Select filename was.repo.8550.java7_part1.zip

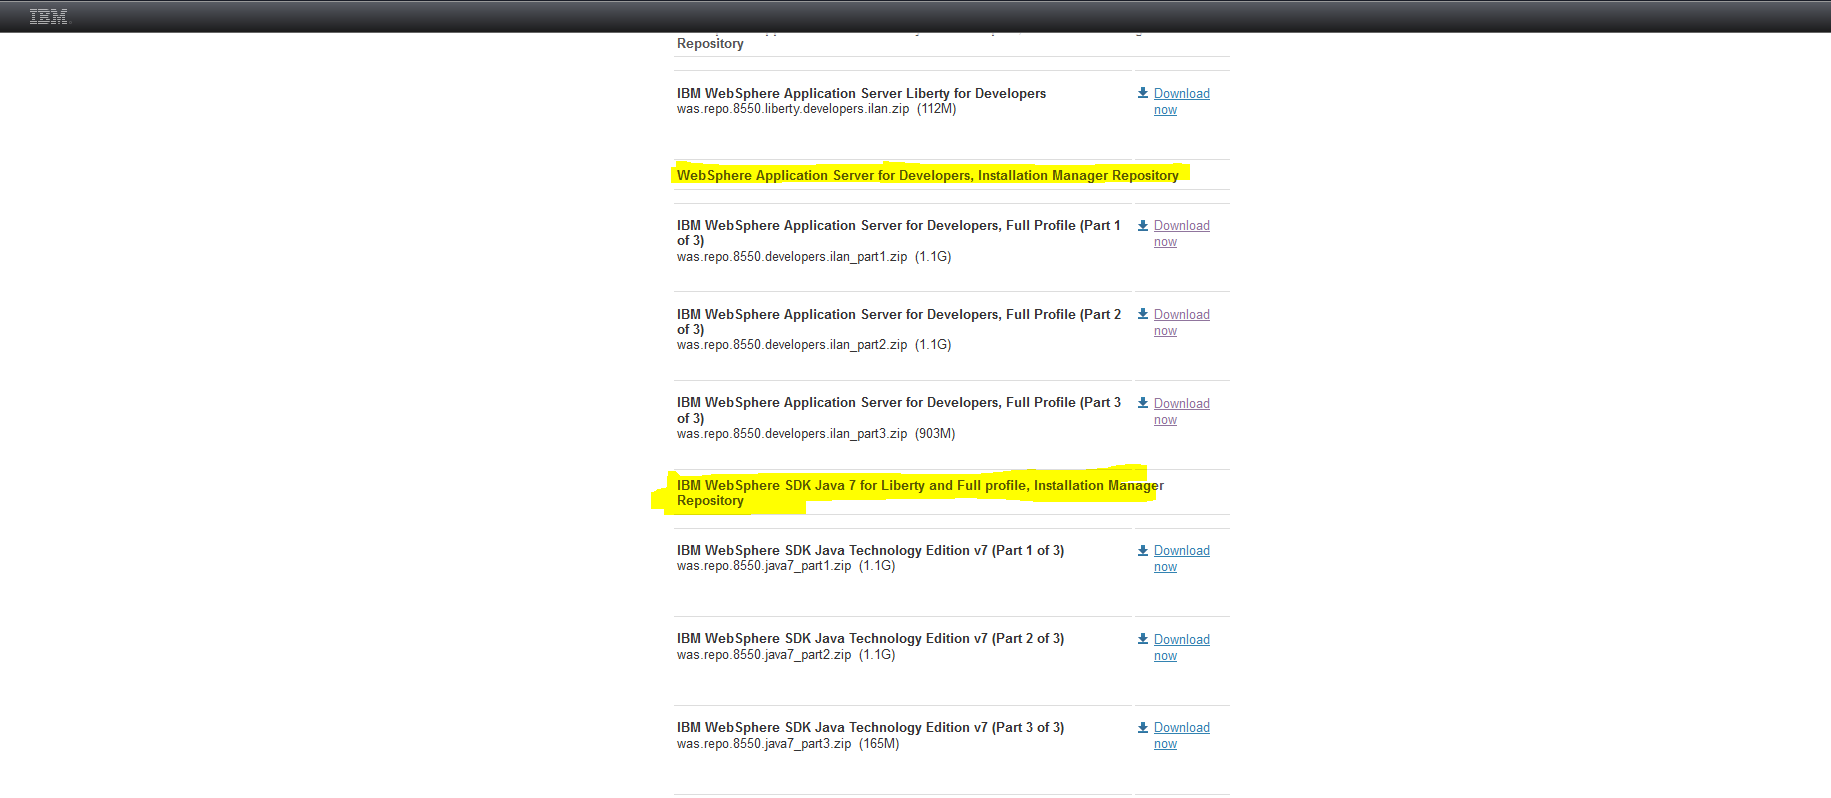coord(764,566)
